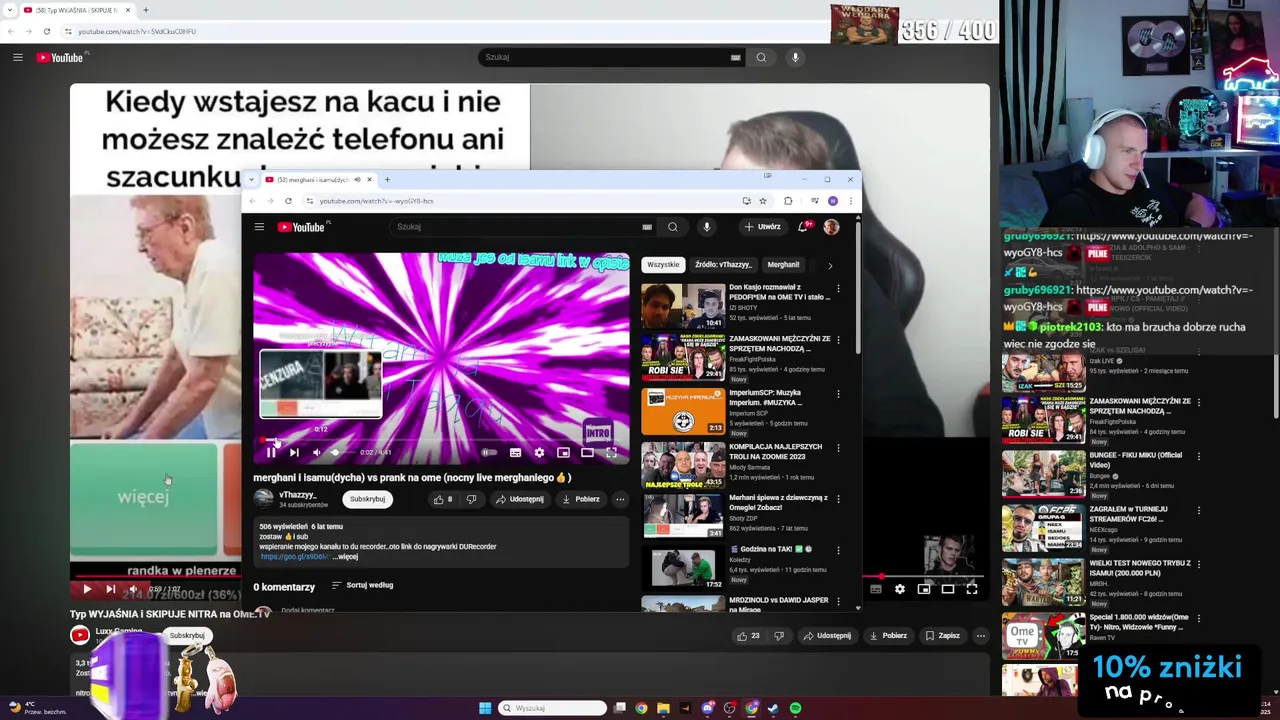
Task: Click the Utwórz create button
Action: click(x=763, y=227)
